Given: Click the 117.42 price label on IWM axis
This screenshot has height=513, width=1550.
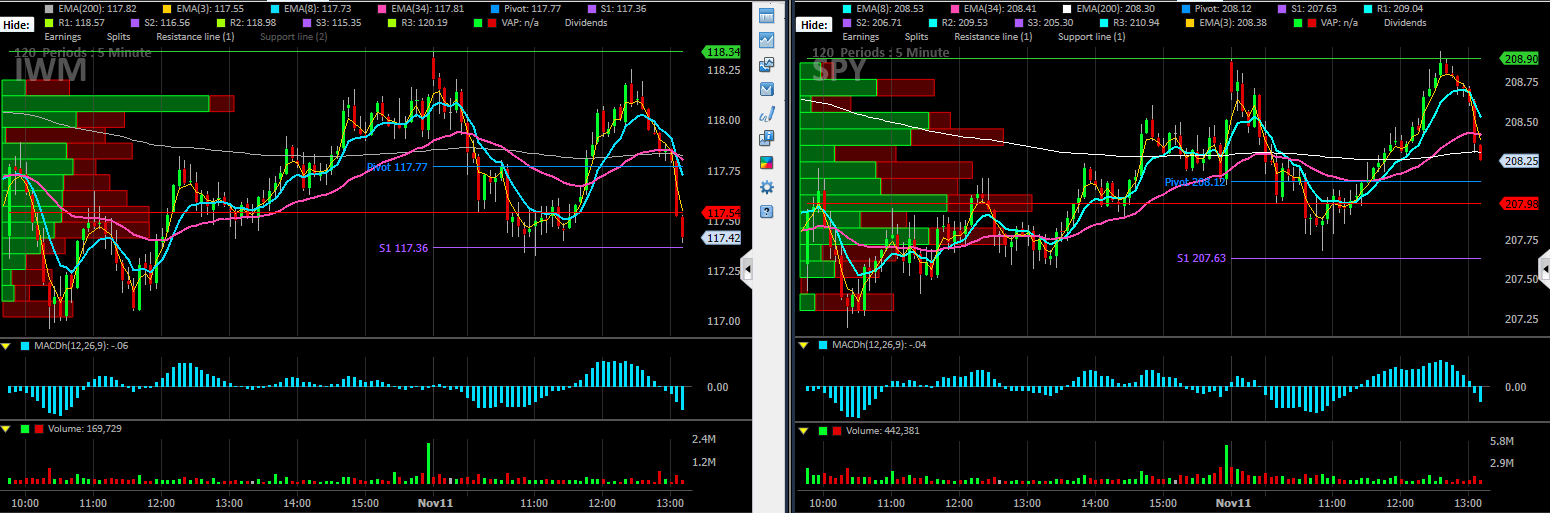Looking at the screenshot, I should [x=721, y=238].
